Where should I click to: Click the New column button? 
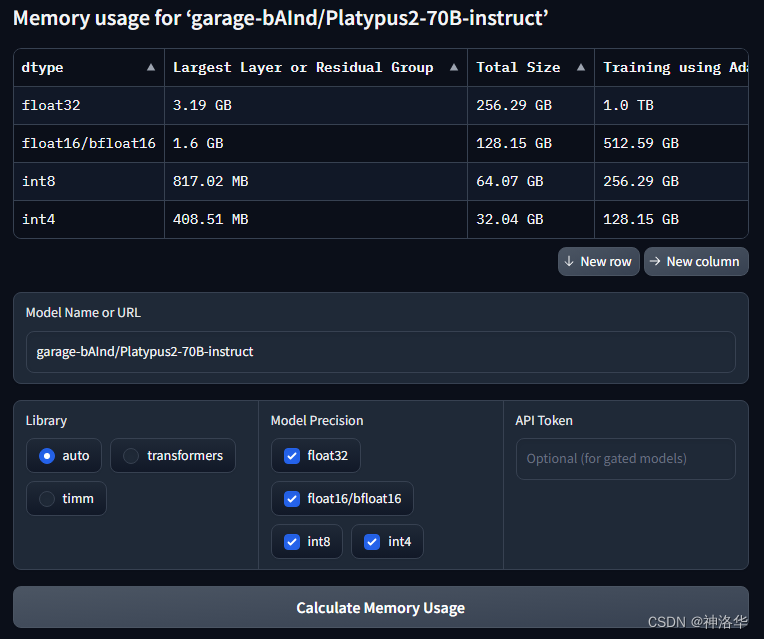coord(696,261)
